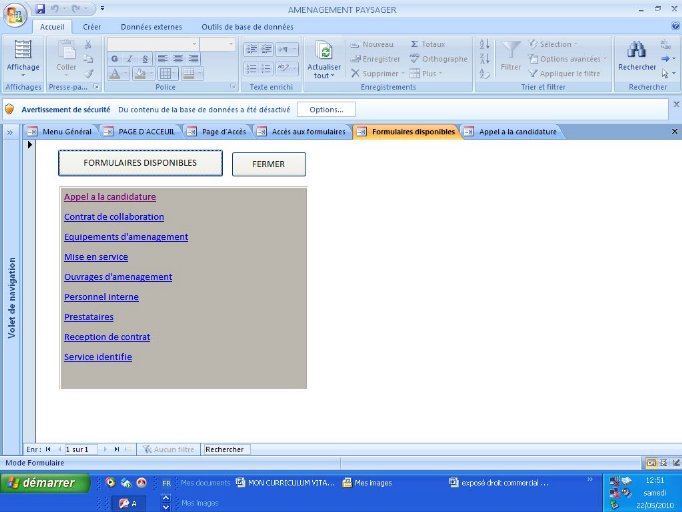
Task: Click the Filtrer funnel icon
Action: coord(510,52)
